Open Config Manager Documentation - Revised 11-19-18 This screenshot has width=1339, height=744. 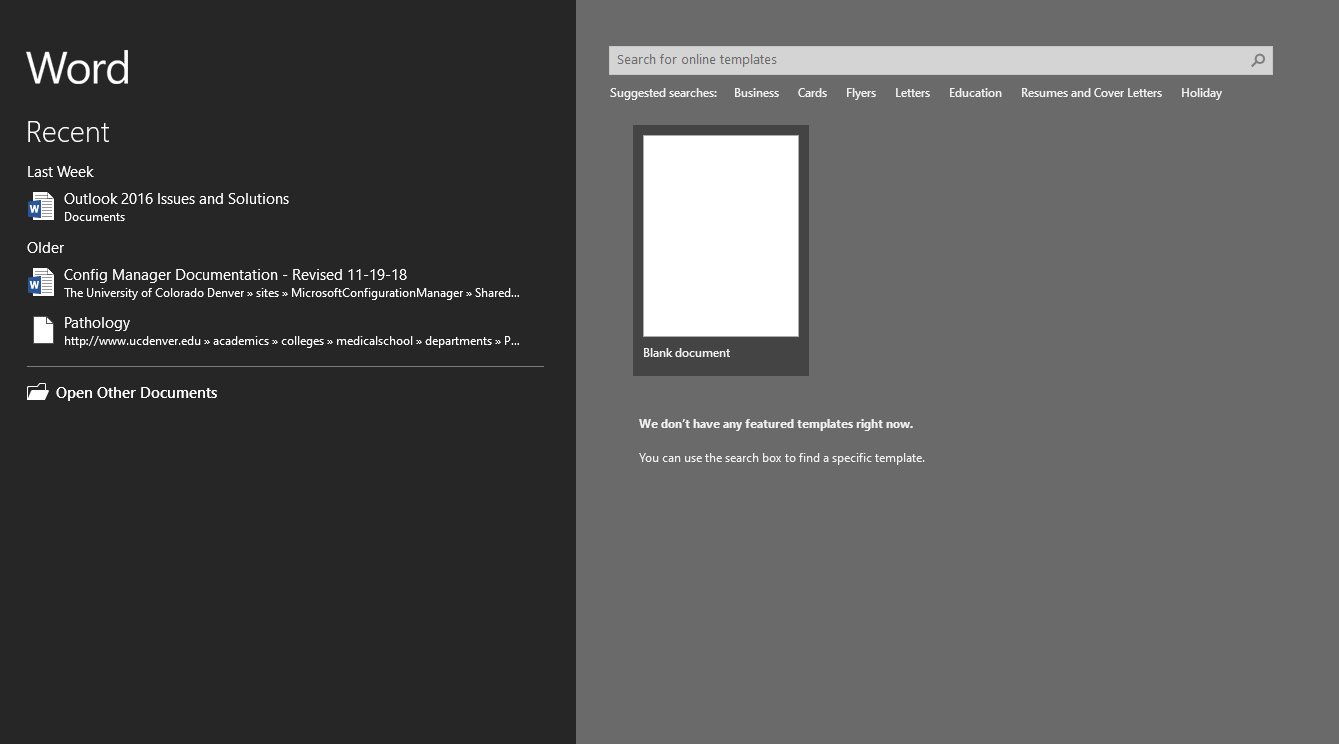235,275
